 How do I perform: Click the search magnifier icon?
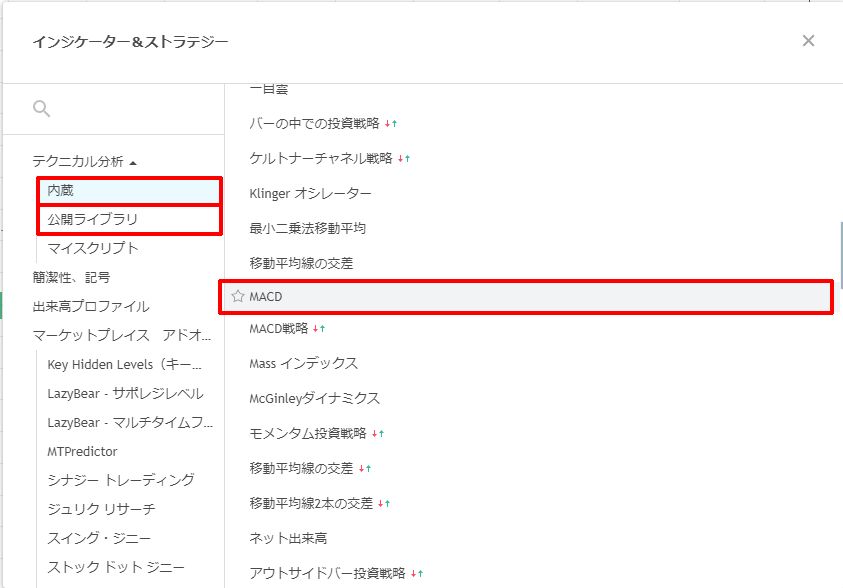(x=41, y=109)
